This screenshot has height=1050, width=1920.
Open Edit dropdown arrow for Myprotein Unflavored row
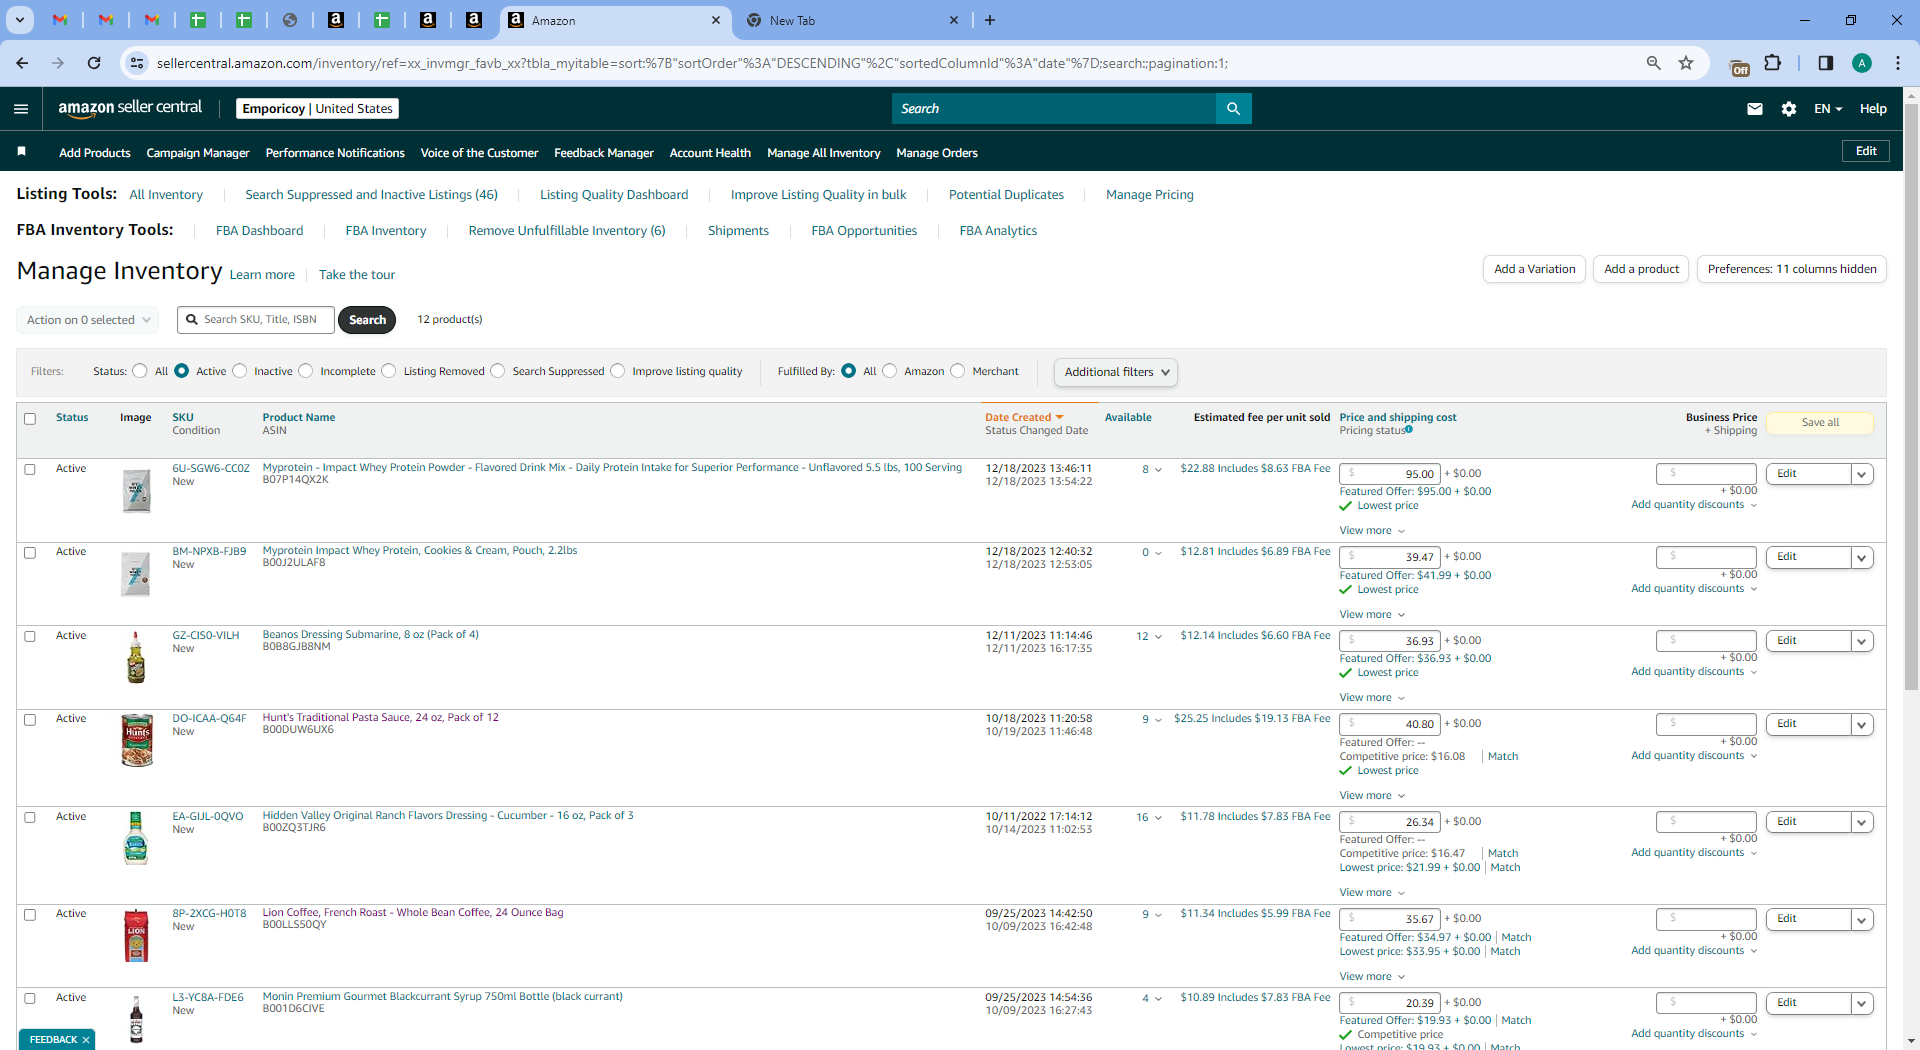tap(1862, 474)
